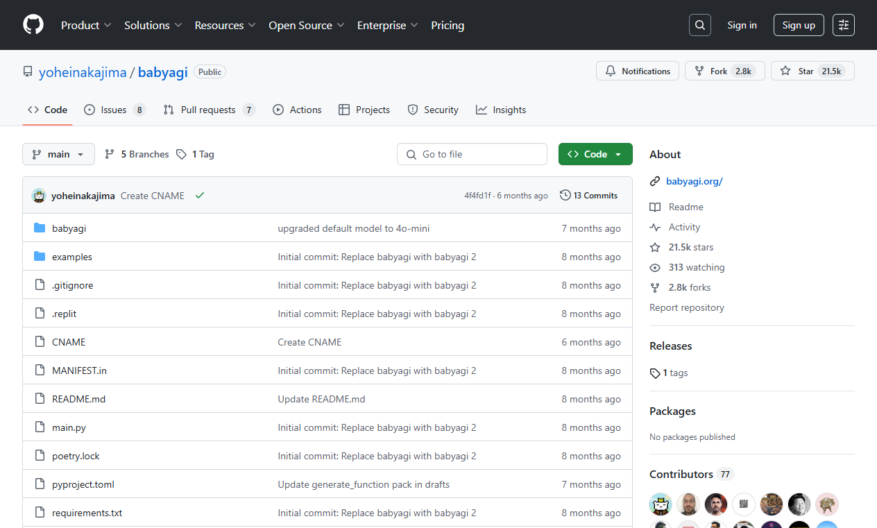The image size is (877, 528).
Task: Open Activity from the About sidebar
Action: [675, 227]
